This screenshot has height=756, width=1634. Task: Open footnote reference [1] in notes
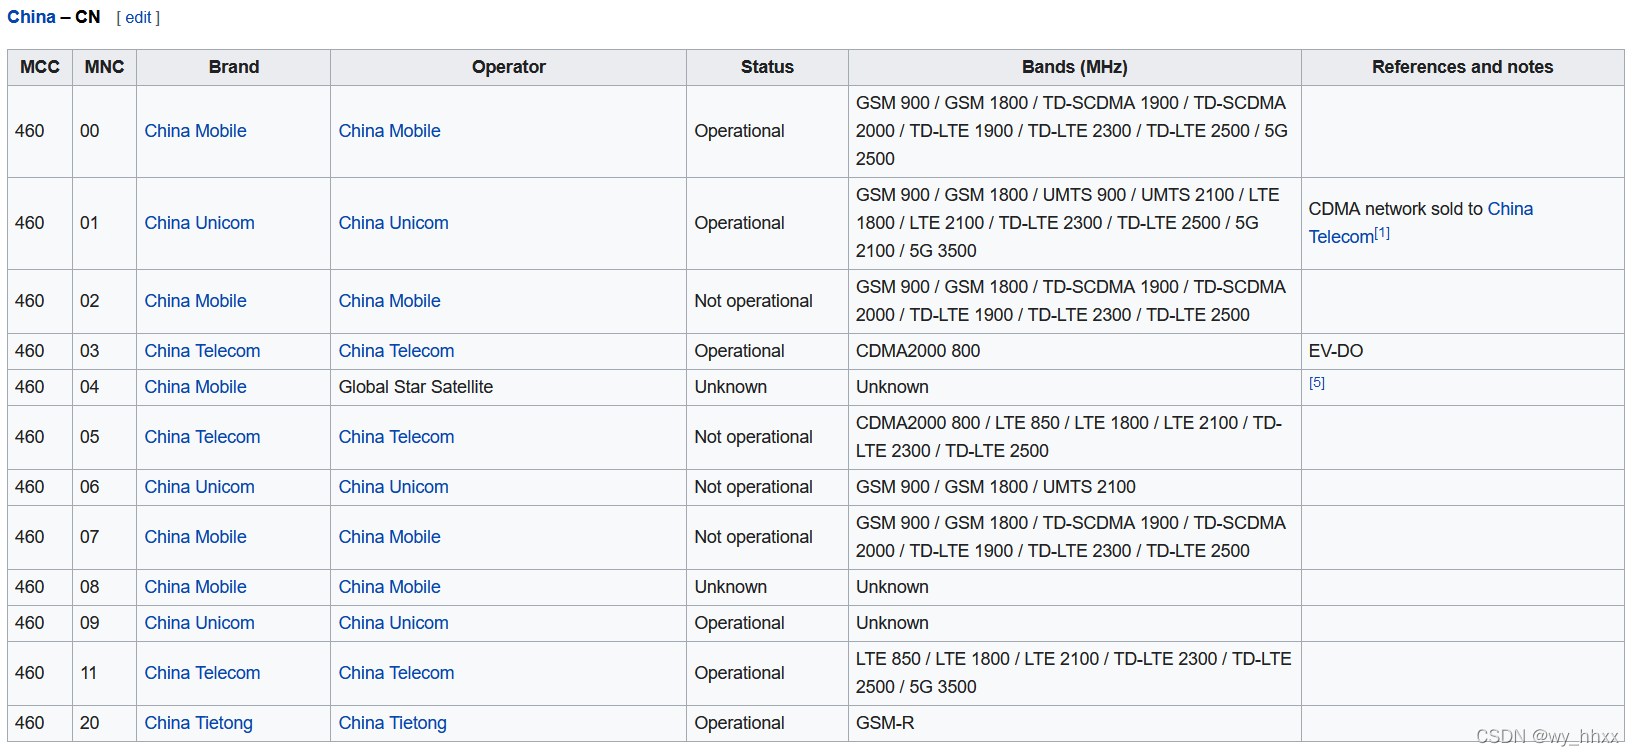click(x=1381, y=233)
